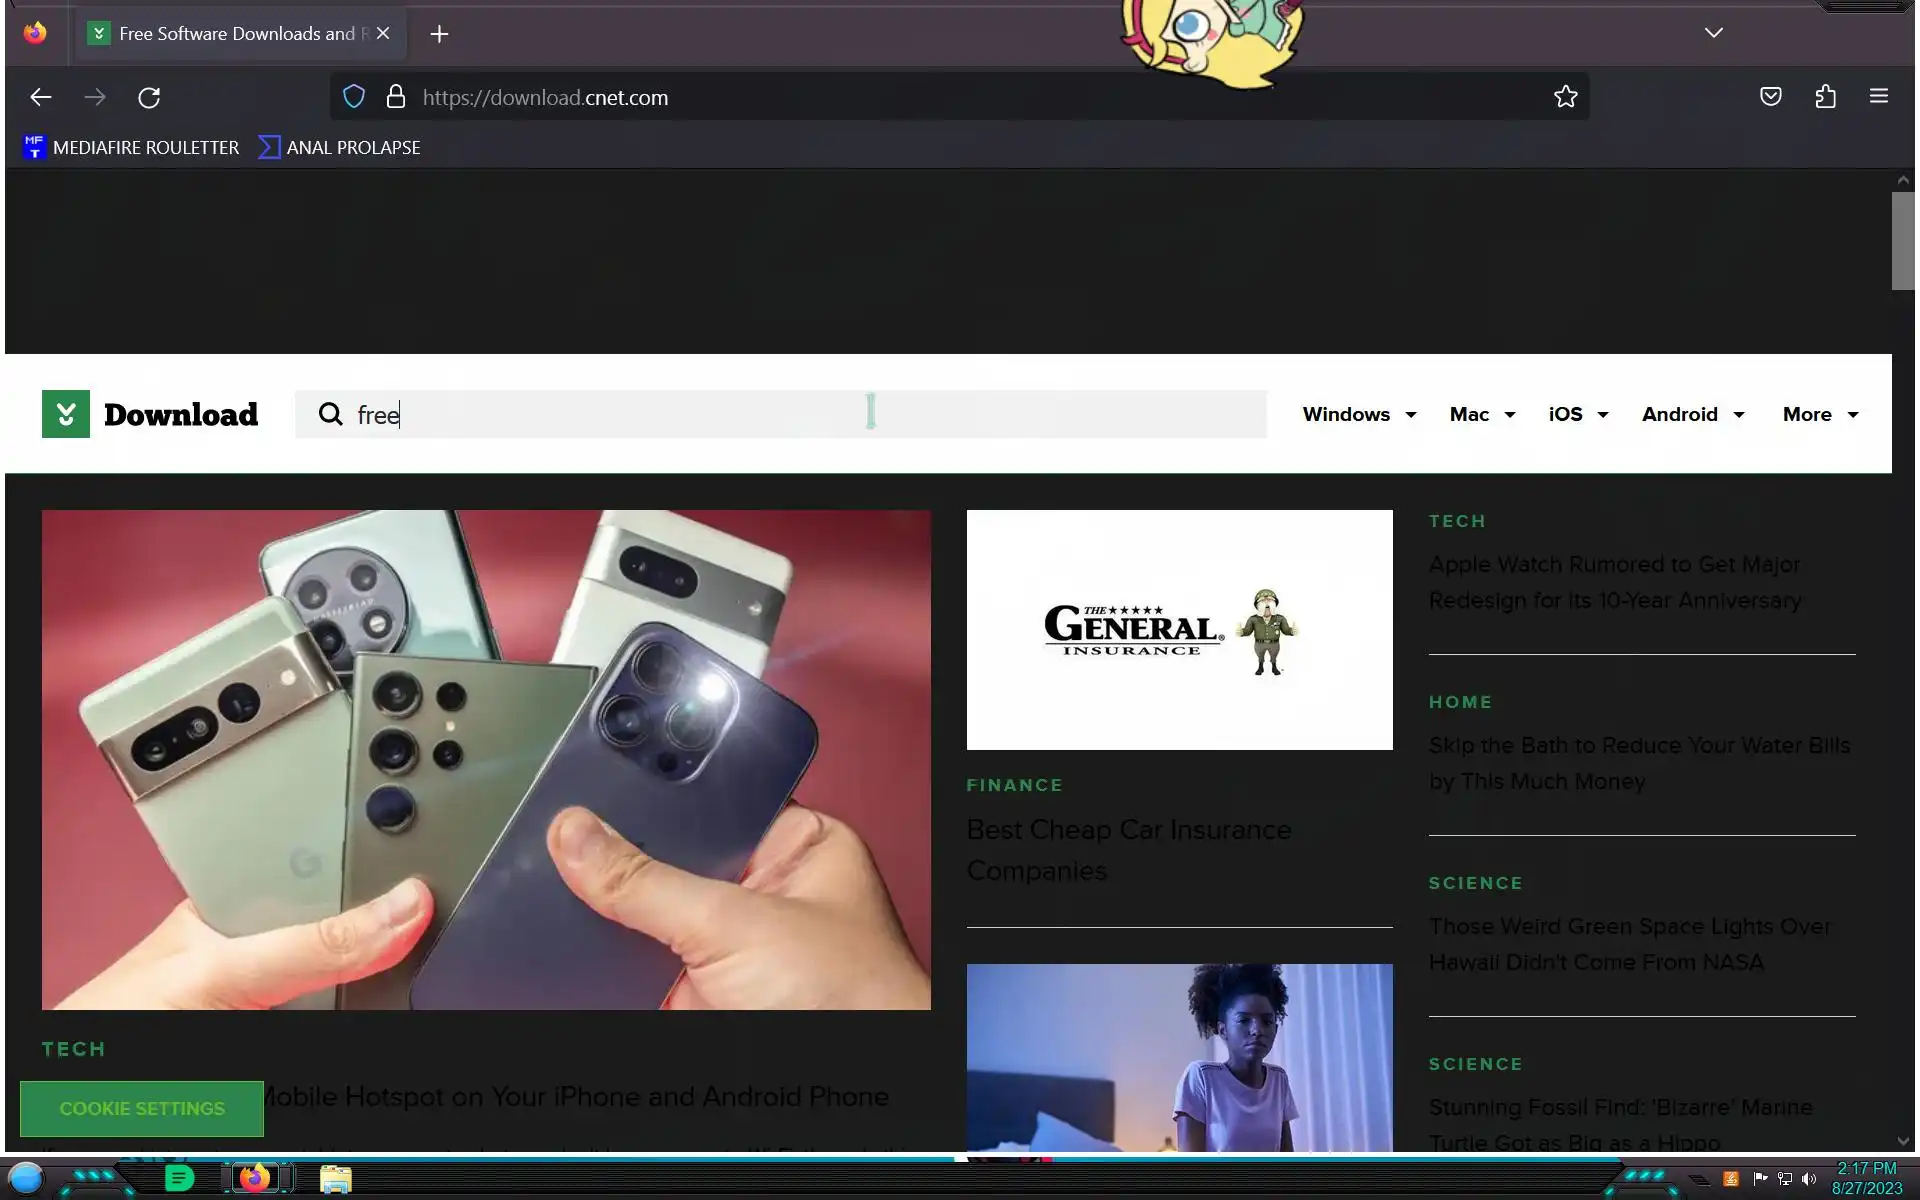The height and width of the screenshot is (1200, 1920).
Task: Open File Explorer from the taskbar
Action: (336, 1179)
